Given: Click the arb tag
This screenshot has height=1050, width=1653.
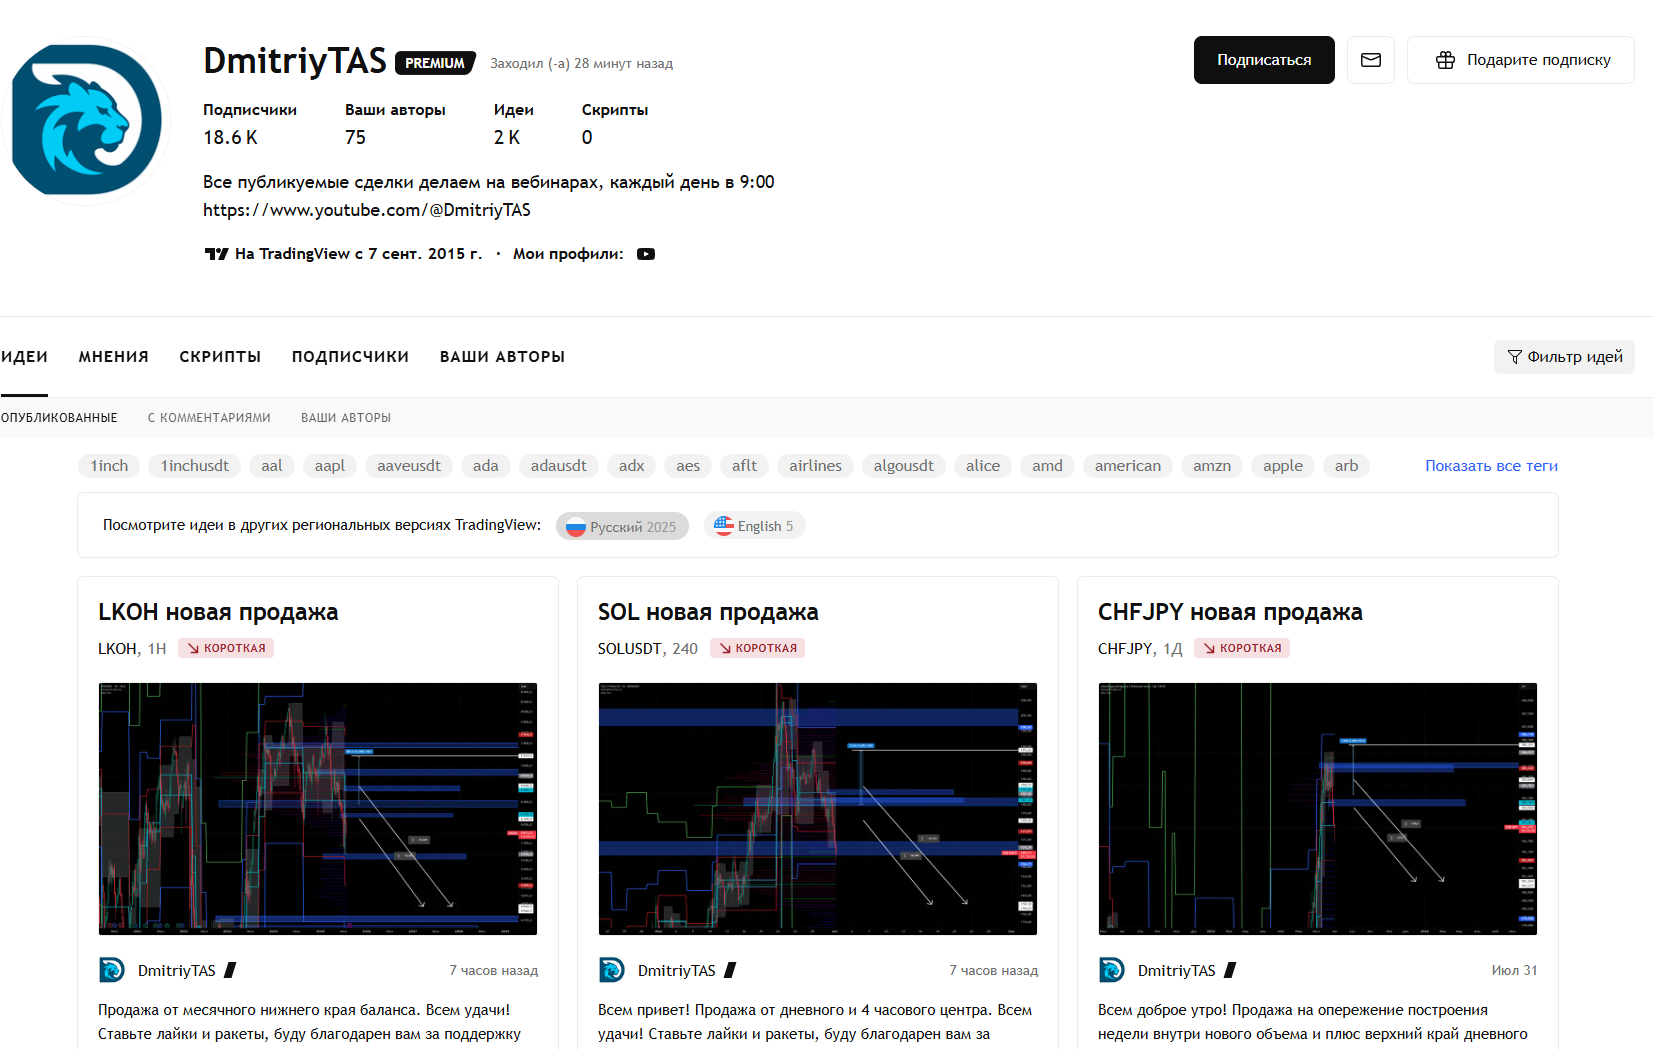Looking at the screenshot, I should point(1347,466).
